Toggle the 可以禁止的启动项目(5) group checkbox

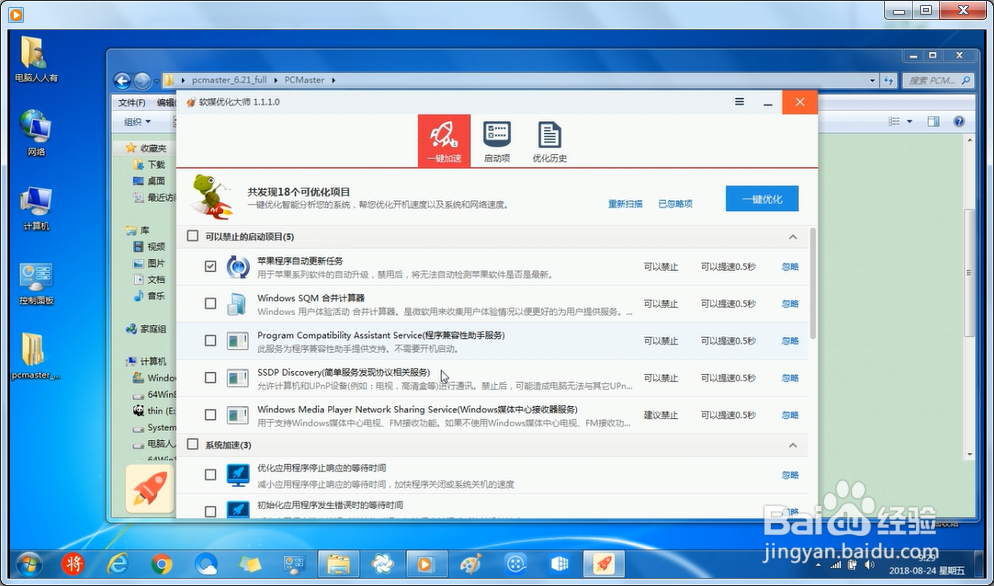193,236
